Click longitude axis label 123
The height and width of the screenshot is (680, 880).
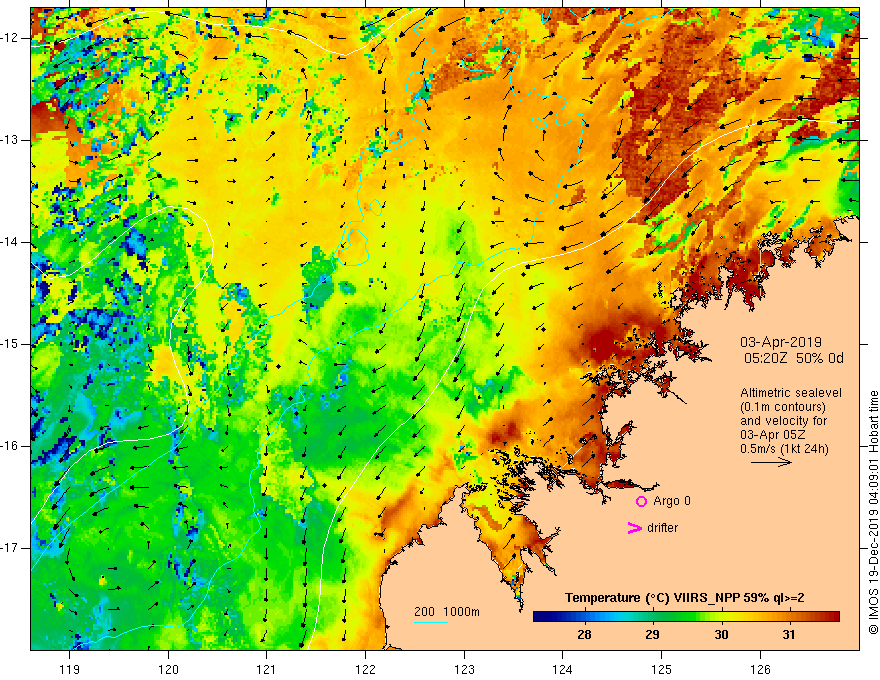pos(464,669)
